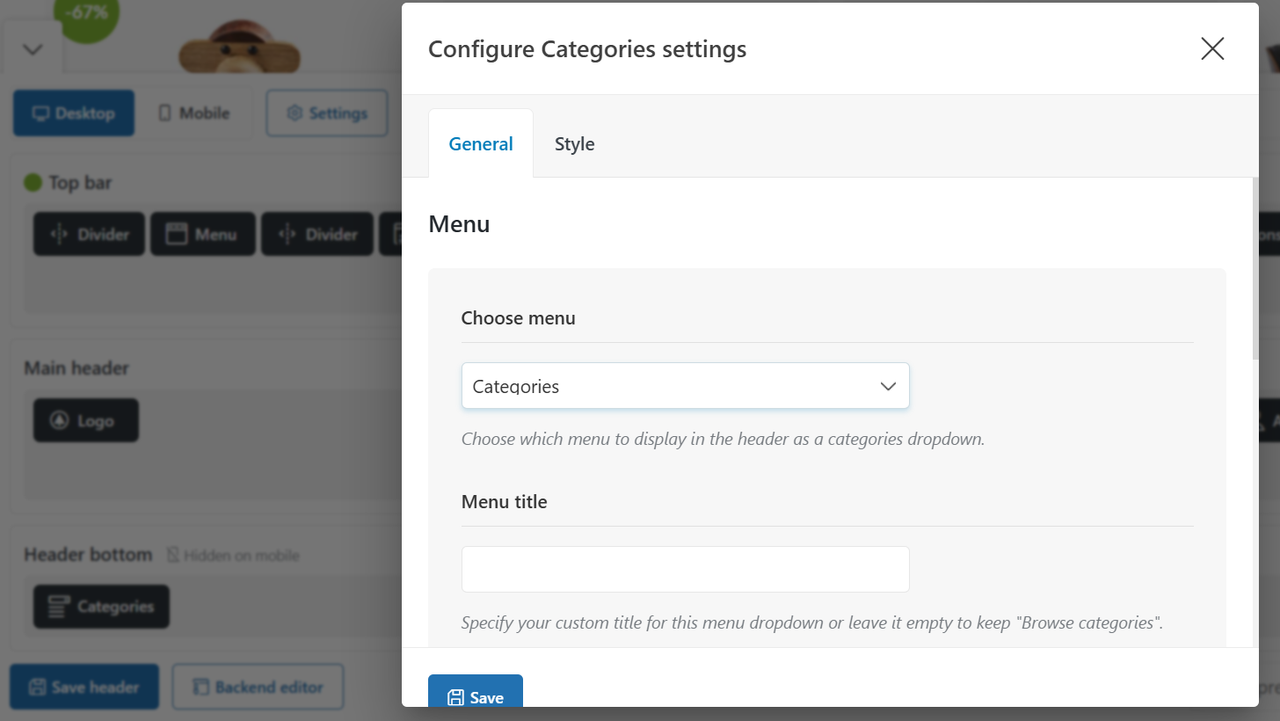Select the Menu element in Top bar

coord(202,234)
